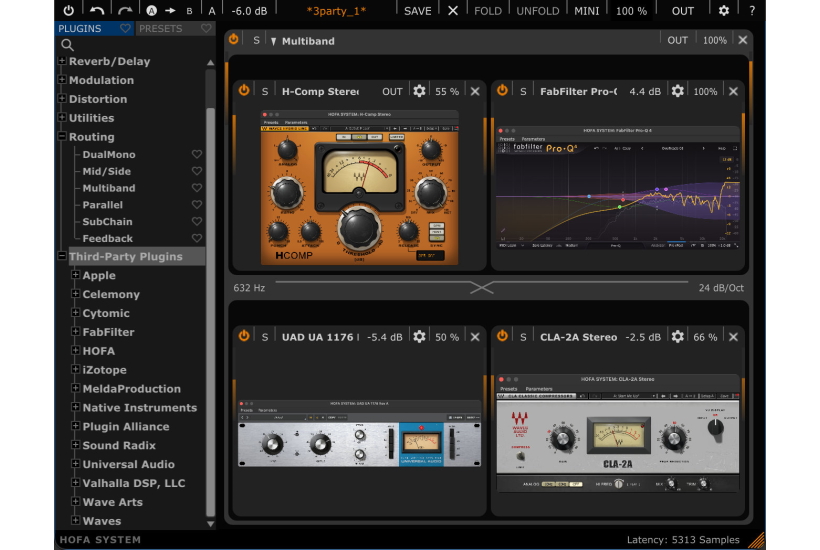Viewport: 820px width, 550px height.
Task: Click the -6.0 dB gain field
Action: pos(249,10)
